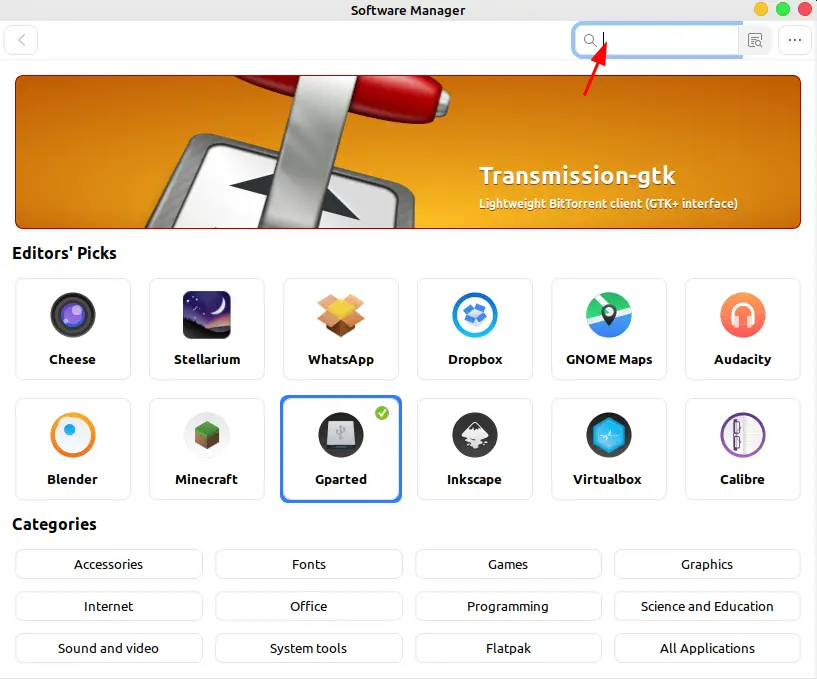The width and height of the screenshot is (817, 679).
Task: Click the back arrow button
Action: (x=21, y=40)
